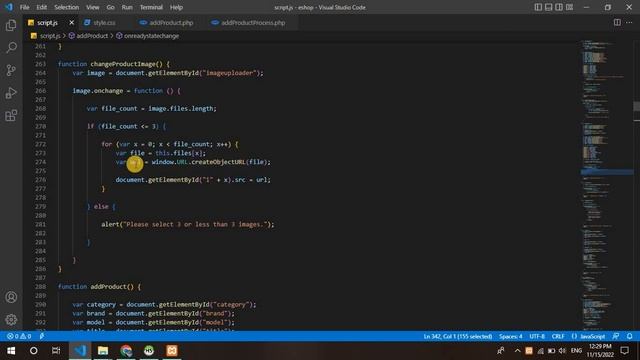The width and height of the screenshot is (640, 360).
Task: Click line number 272 in gutter
Action: [x=40, y=144]
